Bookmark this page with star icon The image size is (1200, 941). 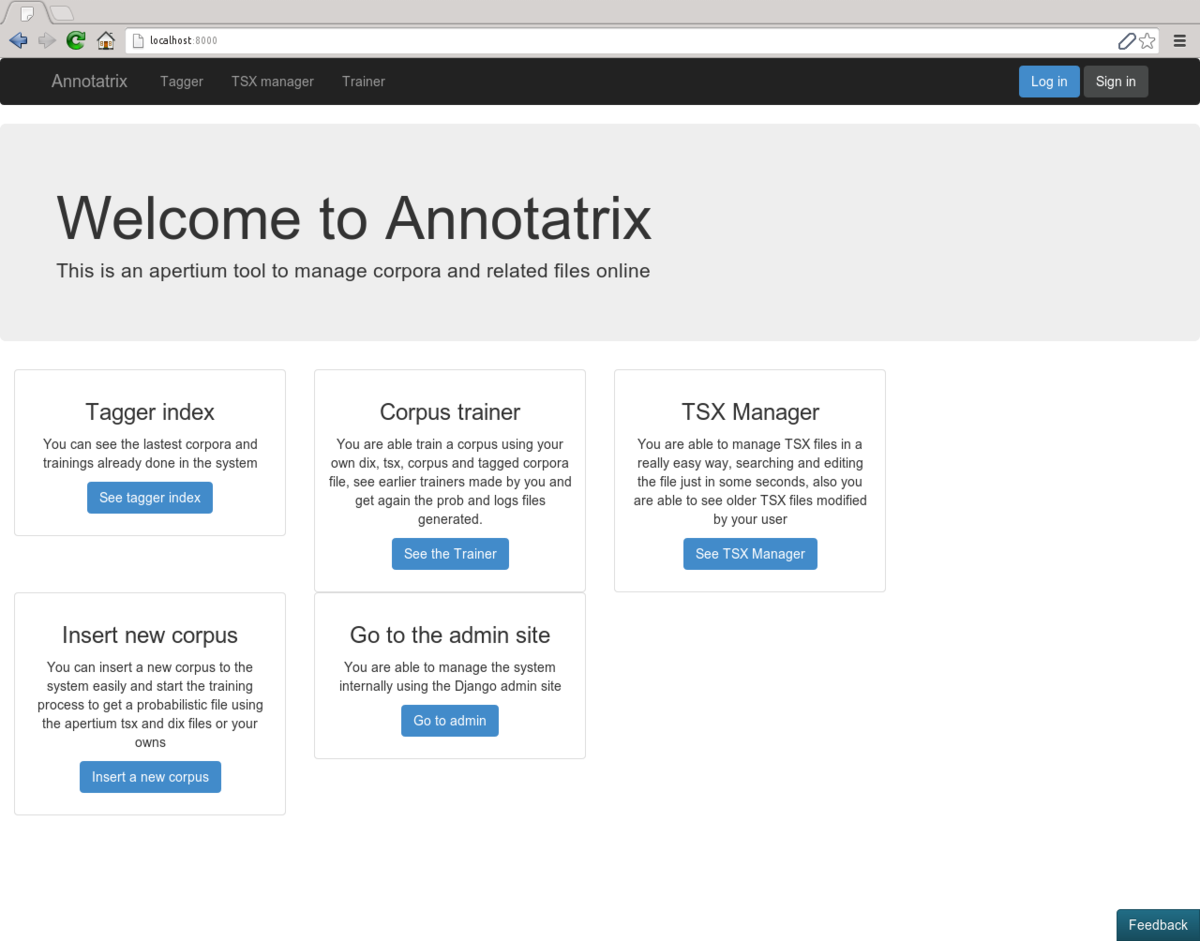coord(1147,41)
